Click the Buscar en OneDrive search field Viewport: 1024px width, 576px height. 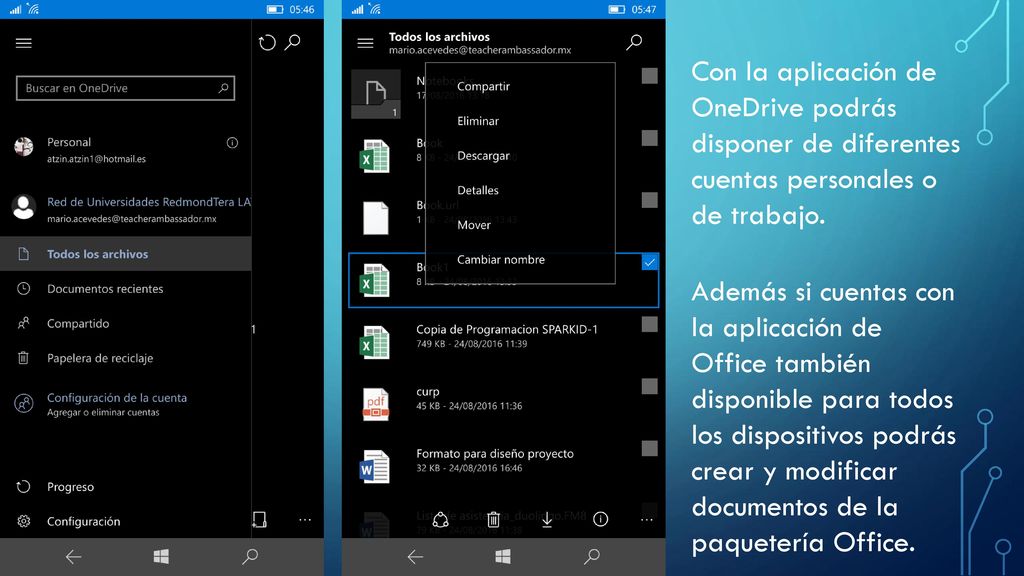pyautogui.click(x=125, y=88)
